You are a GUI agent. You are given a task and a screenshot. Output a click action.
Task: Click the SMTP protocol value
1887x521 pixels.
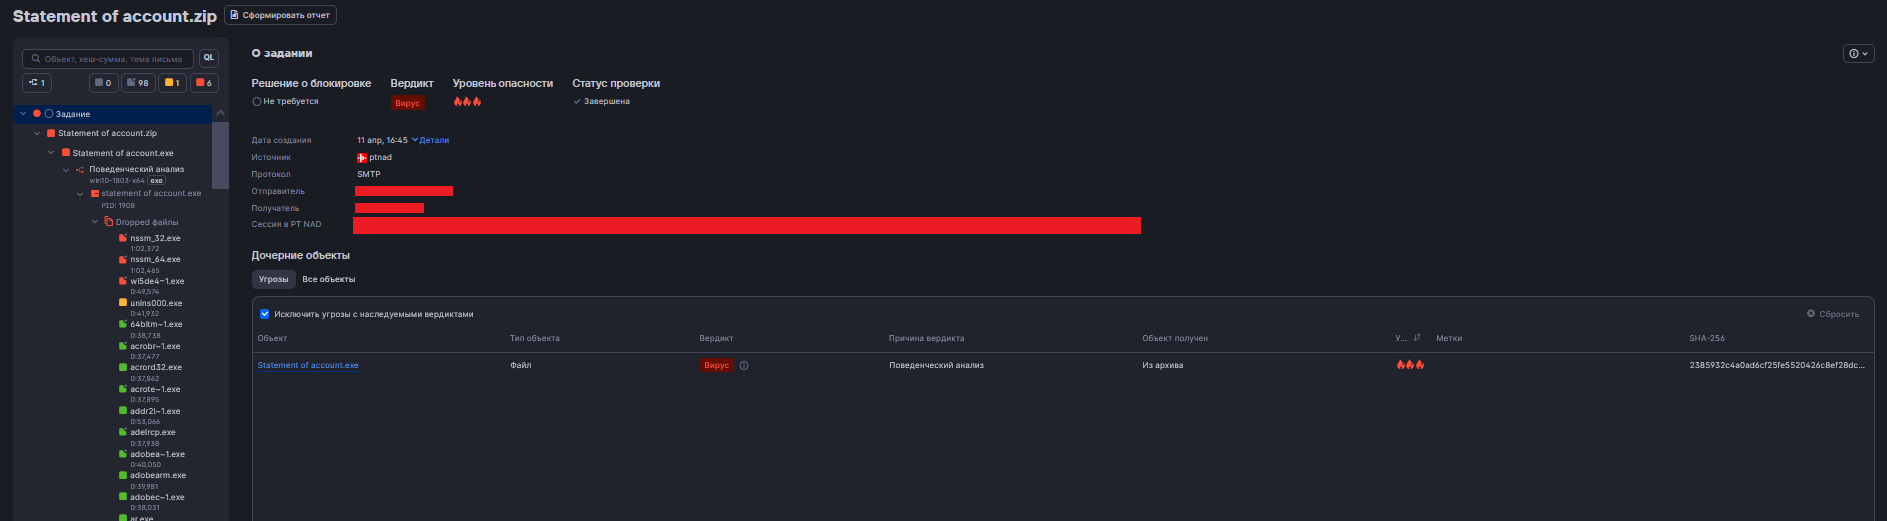pyautogui.click(x=369, y=174)
